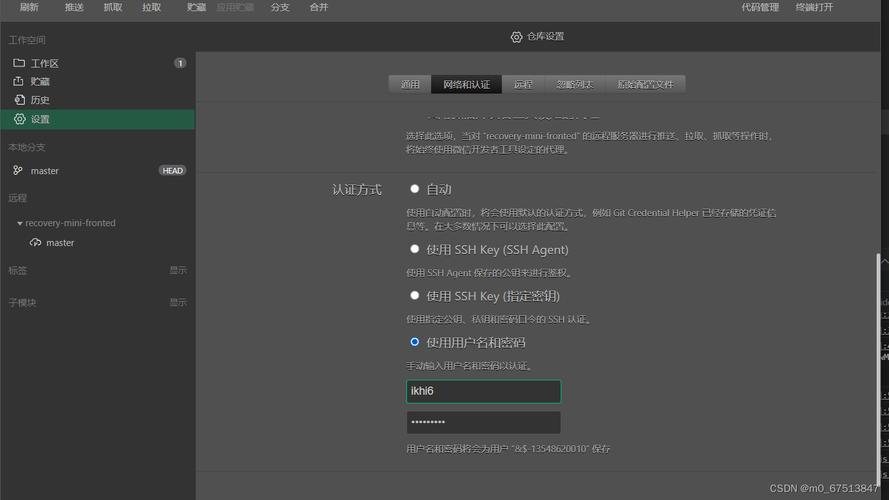Show the 标签 tags section

pyautogui.click(x=177, y=270)
